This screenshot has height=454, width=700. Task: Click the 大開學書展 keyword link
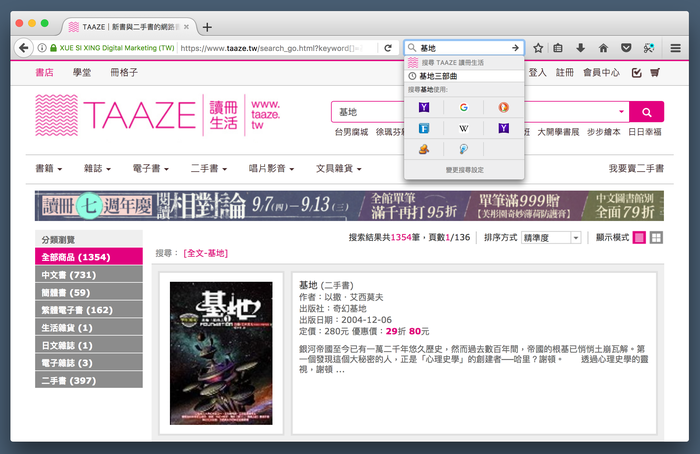pyautogui.click(x=558, y=132)
